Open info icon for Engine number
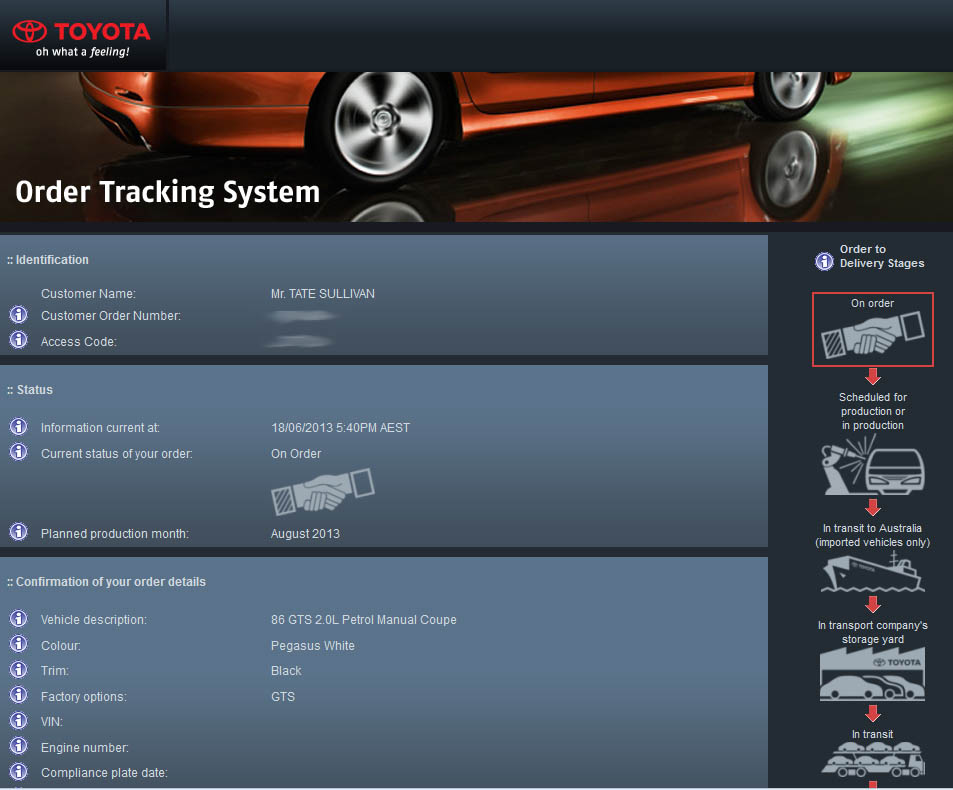953x790 pixels. (x=18, y=746)
